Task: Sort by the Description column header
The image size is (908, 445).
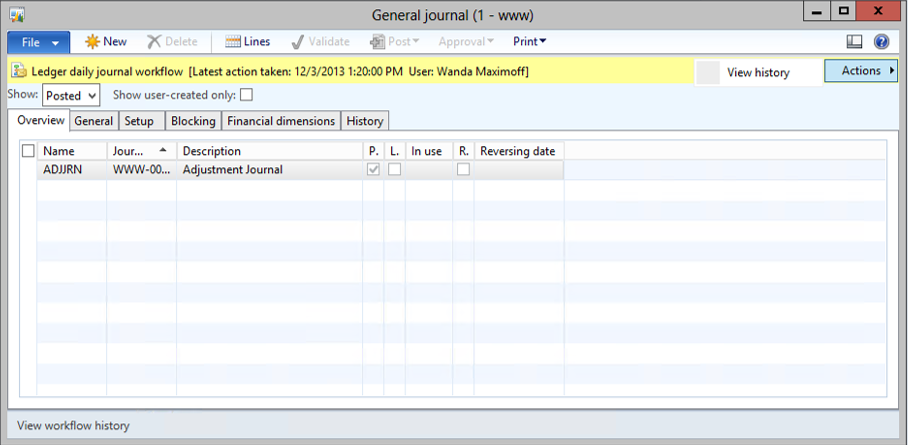Action: pos(268,151)
